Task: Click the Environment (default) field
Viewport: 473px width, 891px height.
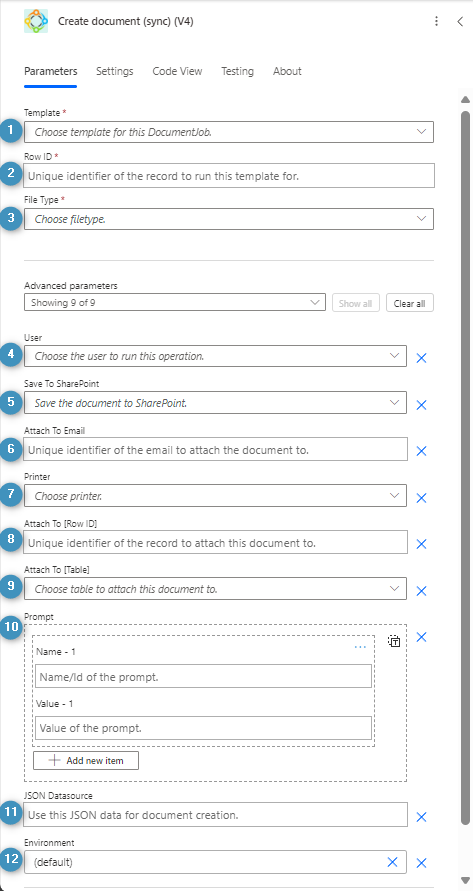Action: (x=215, y=861)
